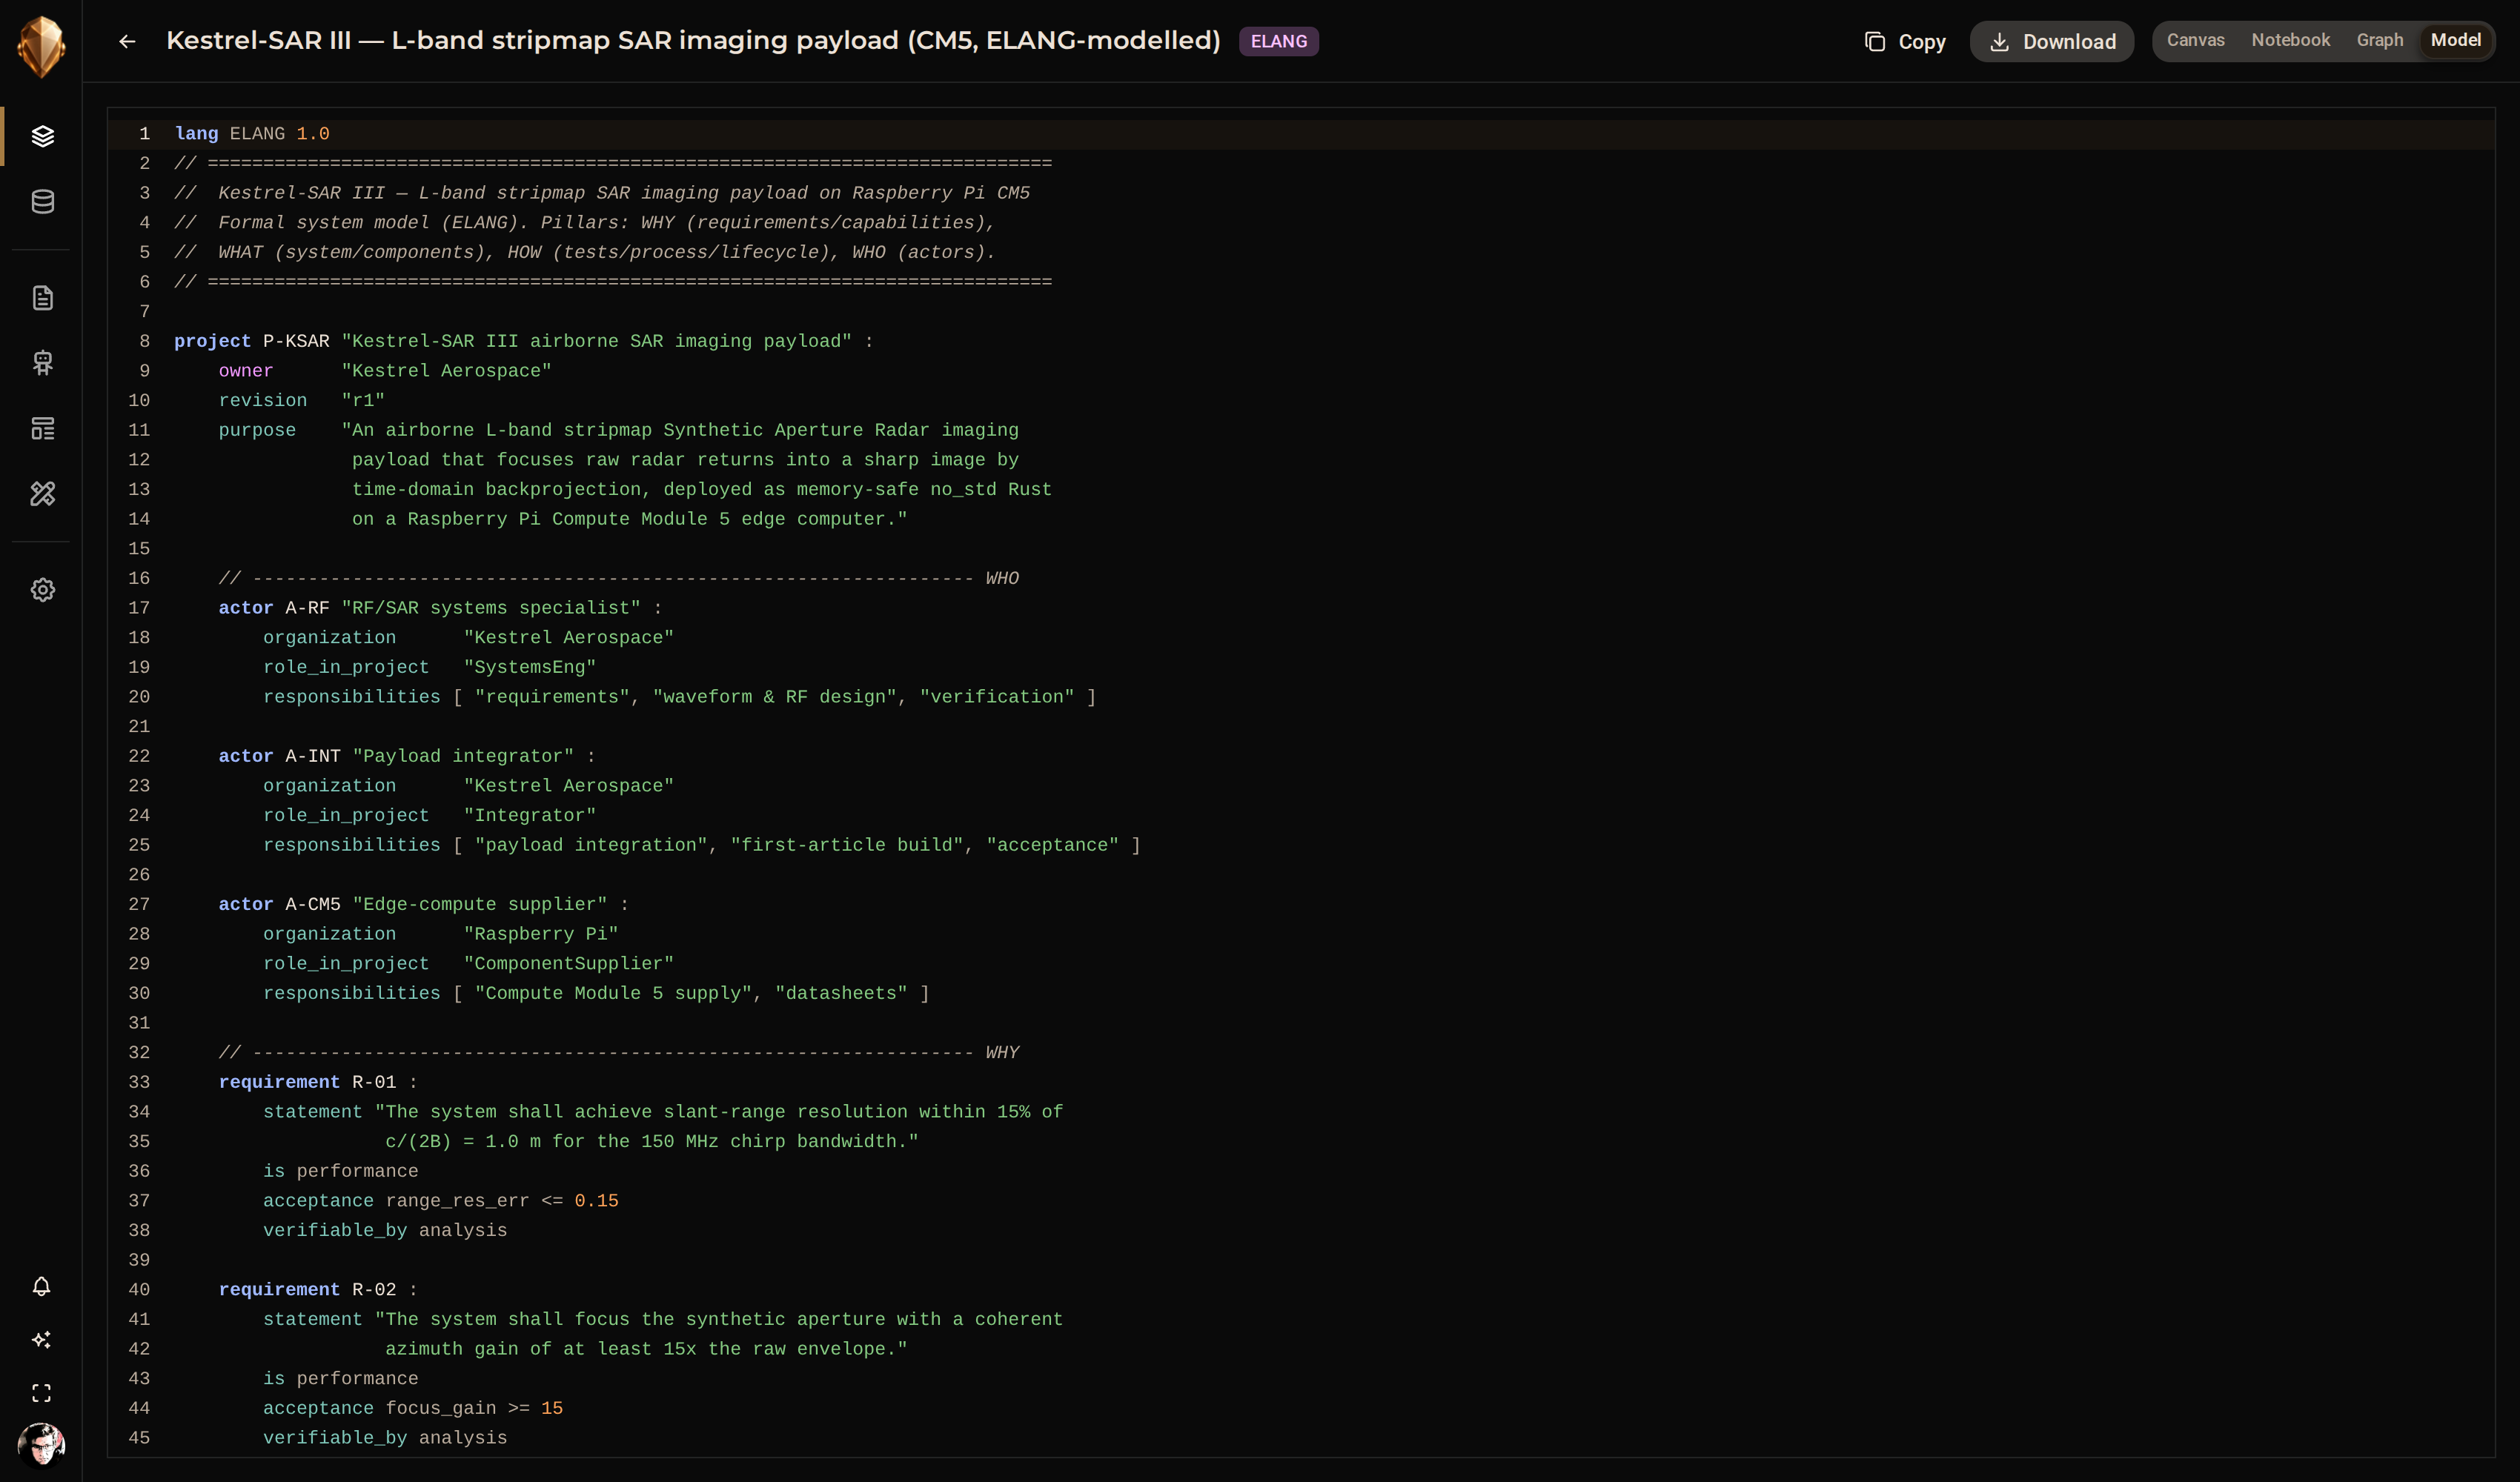Click the Kestrel-SAR III page title
This screenshot has width=2520, height=1482.
point(693,40)
